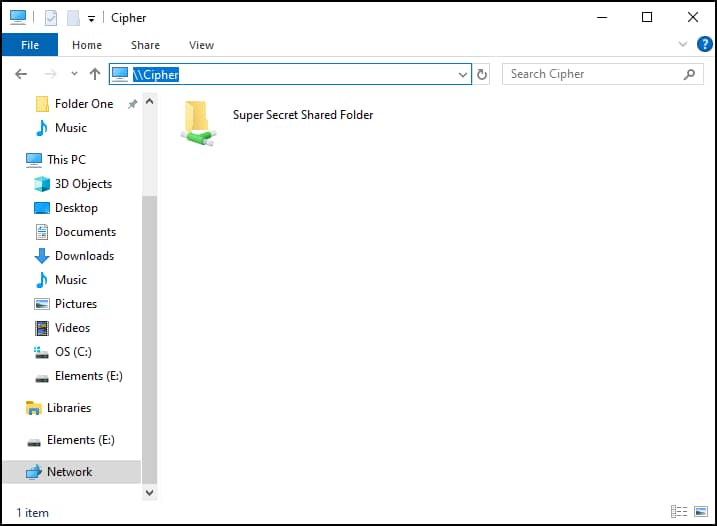Expand the ribbon with the chevron
717x526 pixels.
pyautogui.click(x=683, y=44)
